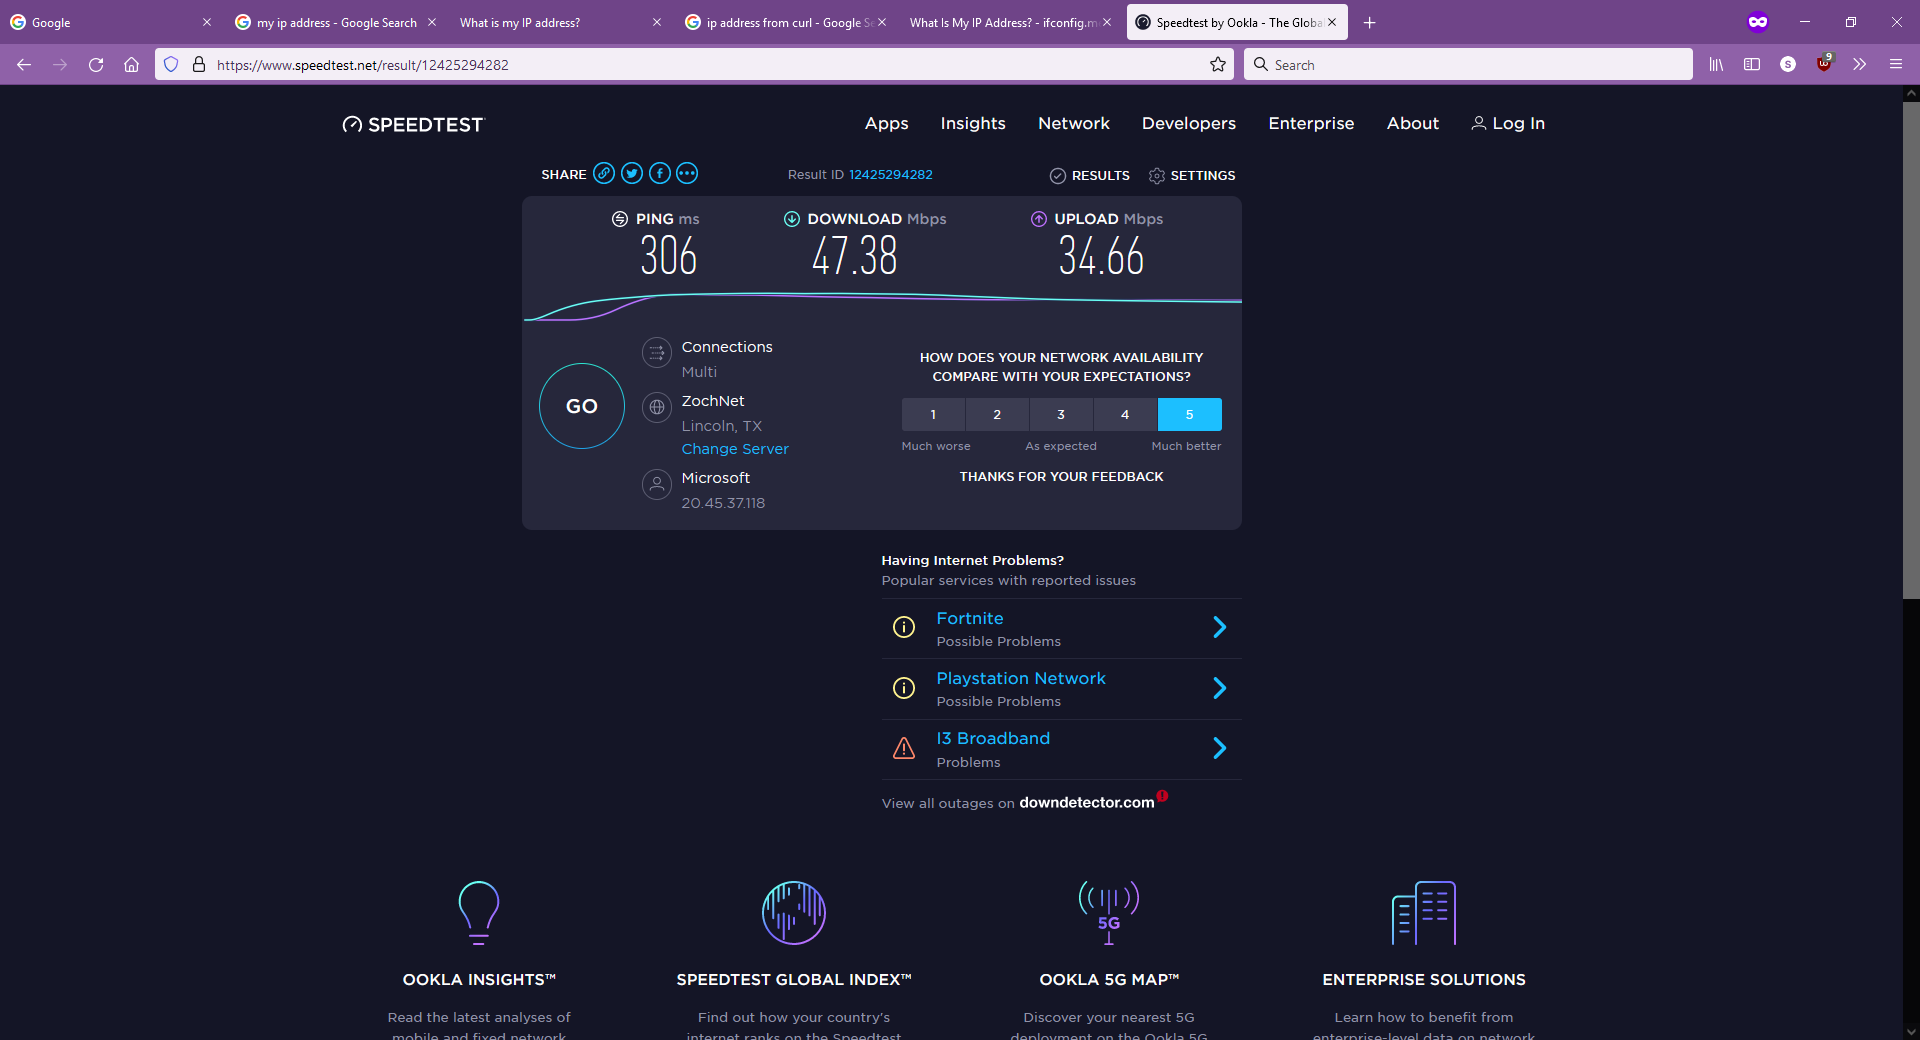Switch to 'What is my IP address?' tab
Screen dimensions: 1920x1040
[x=560, y=22]
